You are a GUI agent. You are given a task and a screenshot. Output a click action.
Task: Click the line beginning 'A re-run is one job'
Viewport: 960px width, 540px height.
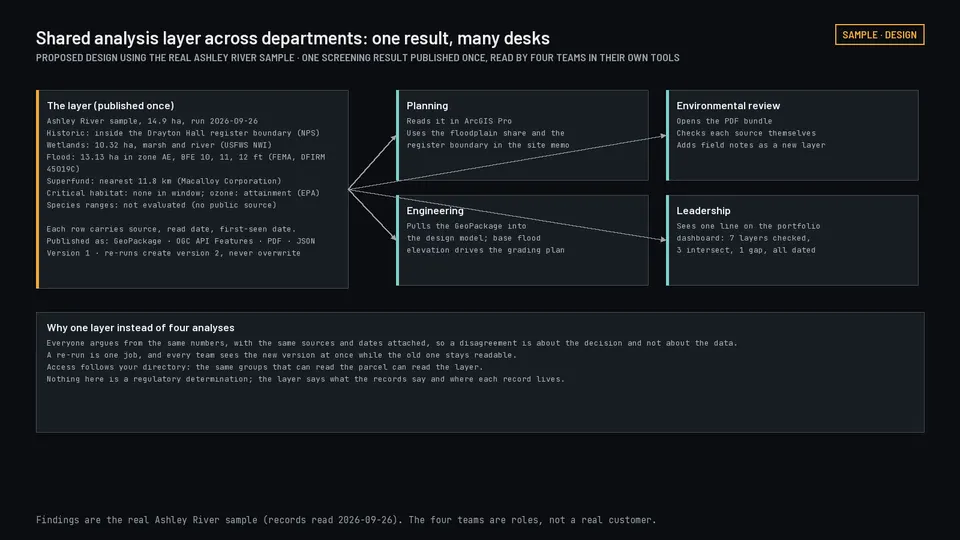282,355
